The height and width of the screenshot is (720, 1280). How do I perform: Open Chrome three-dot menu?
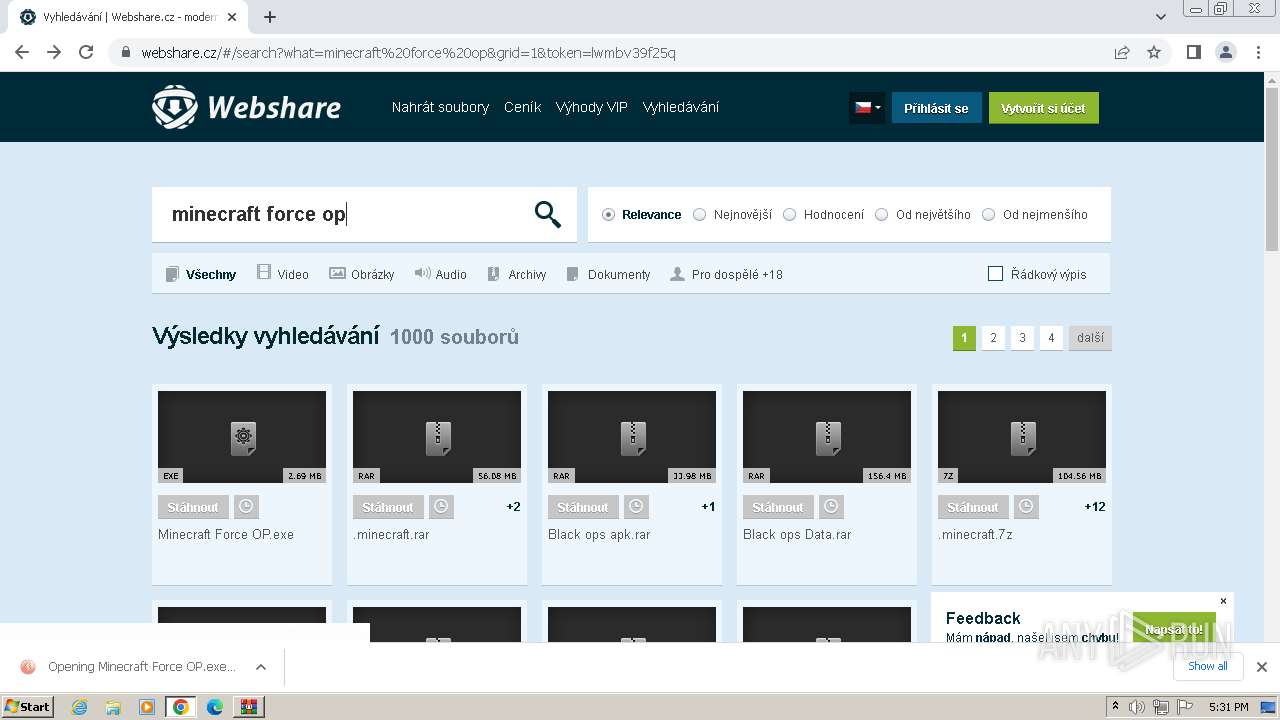[1258, 52]
